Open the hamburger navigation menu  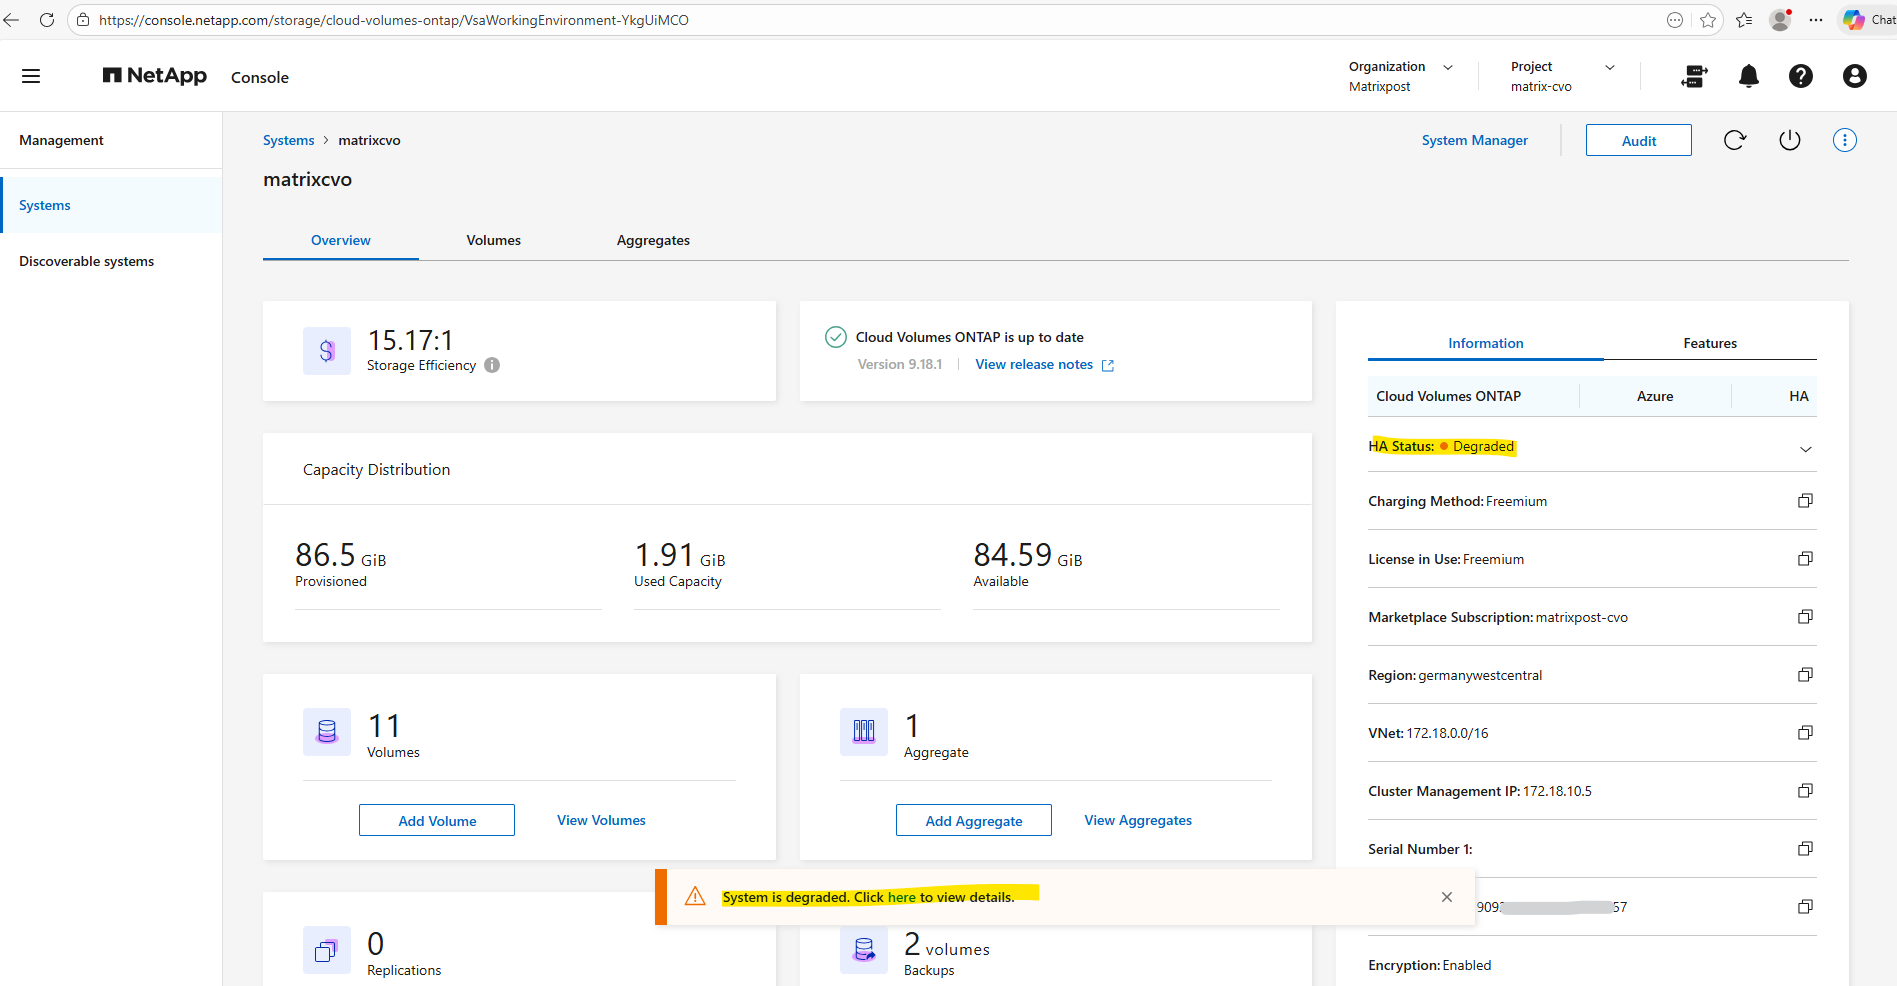(x=31, y=76)
